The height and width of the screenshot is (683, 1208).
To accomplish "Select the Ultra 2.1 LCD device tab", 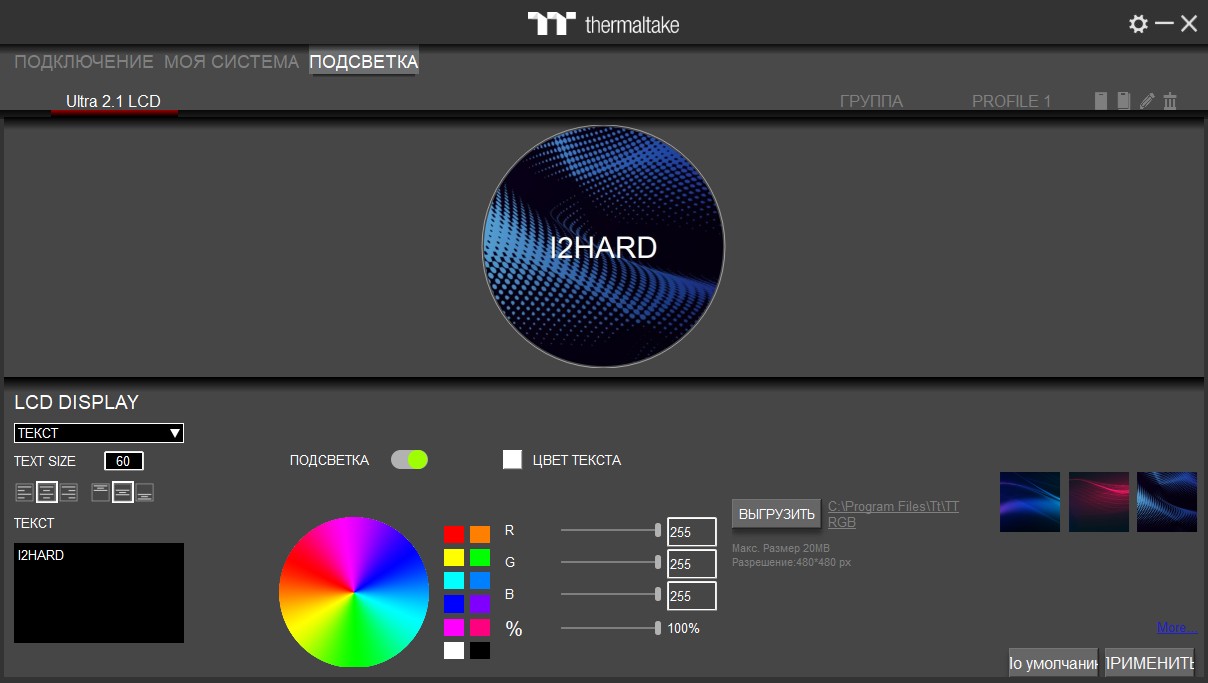I will coord(113,101).
